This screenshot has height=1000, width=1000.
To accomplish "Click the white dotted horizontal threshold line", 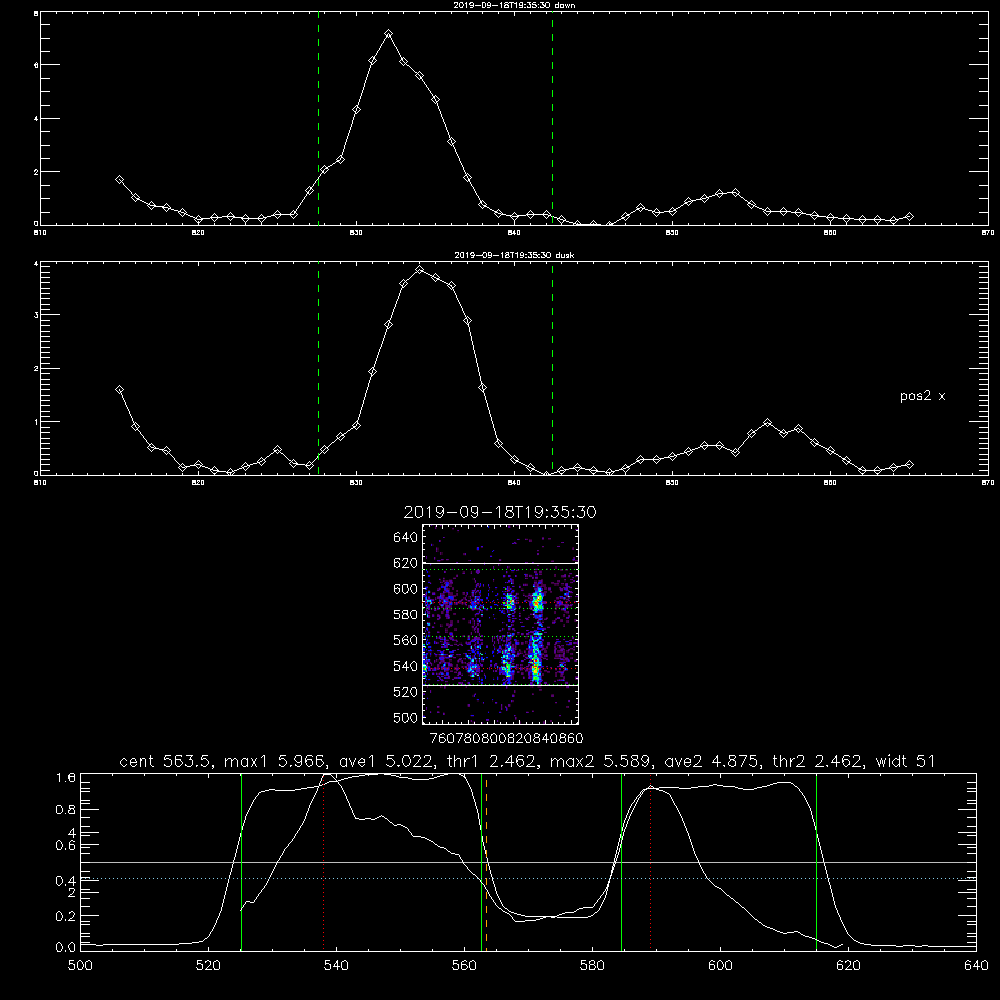I will [x=528, y=879].
